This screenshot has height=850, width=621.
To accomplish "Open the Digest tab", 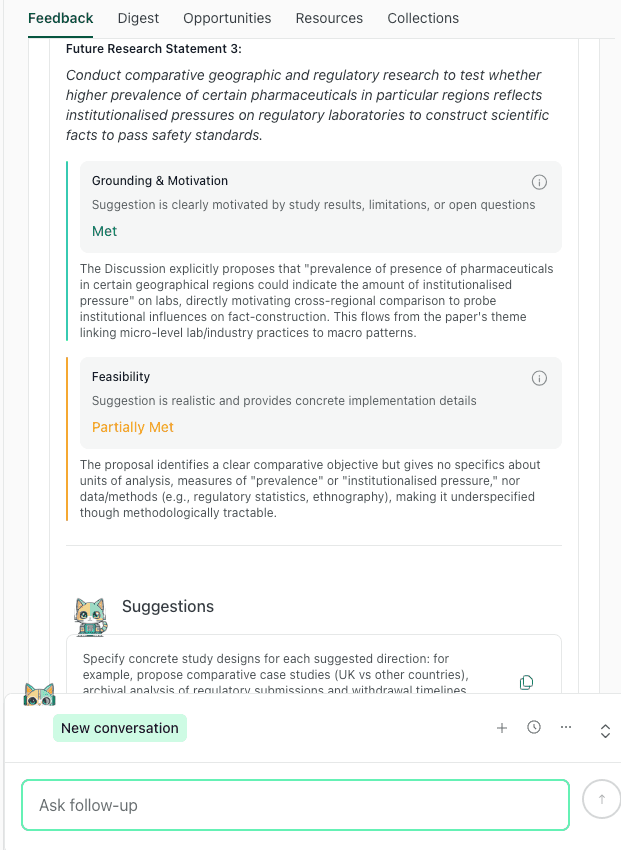I will click(x=138, y=18).
